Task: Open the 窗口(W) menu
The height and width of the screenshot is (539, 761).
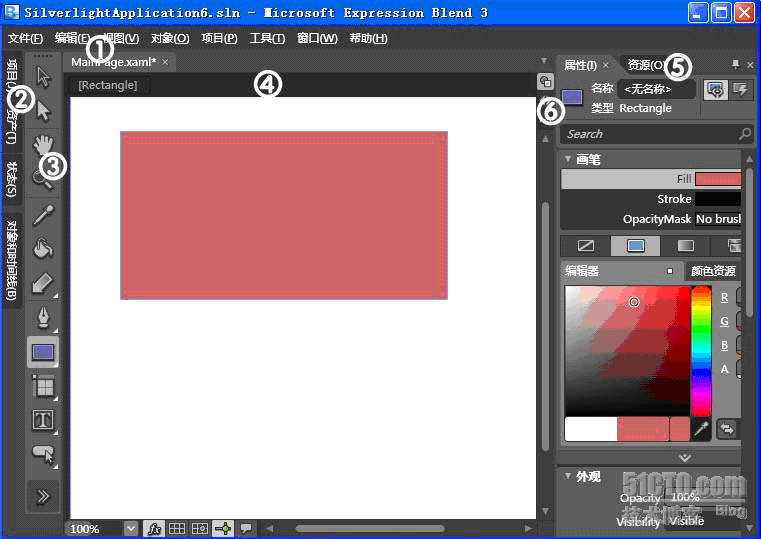Action: pos(317,38)
